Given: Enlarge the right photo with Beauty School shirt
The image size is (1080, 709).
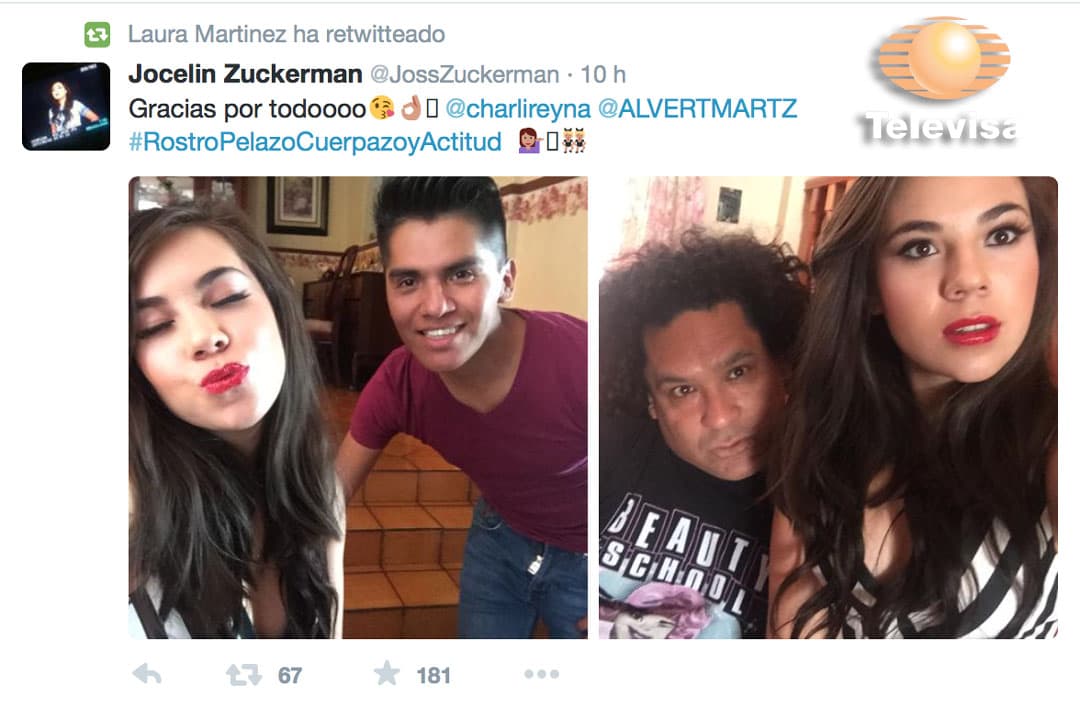Looking at the screenshot, I should point(828,407).
